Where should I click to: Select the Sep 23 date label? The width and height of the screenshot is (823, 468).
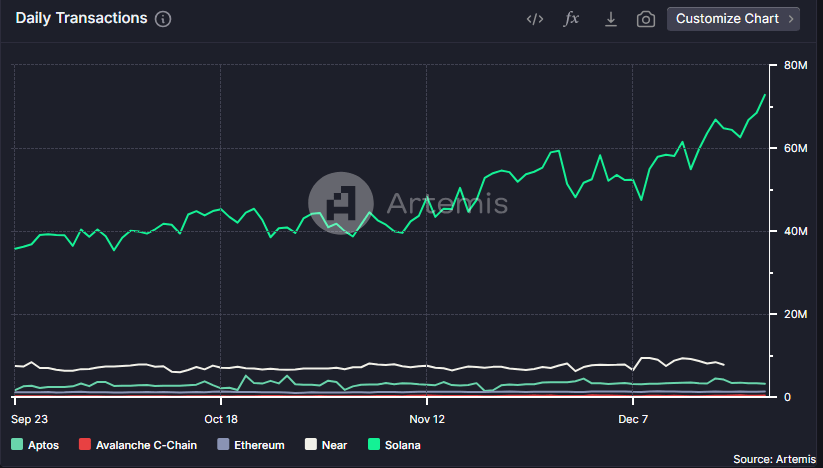click(x=30, y=418)
